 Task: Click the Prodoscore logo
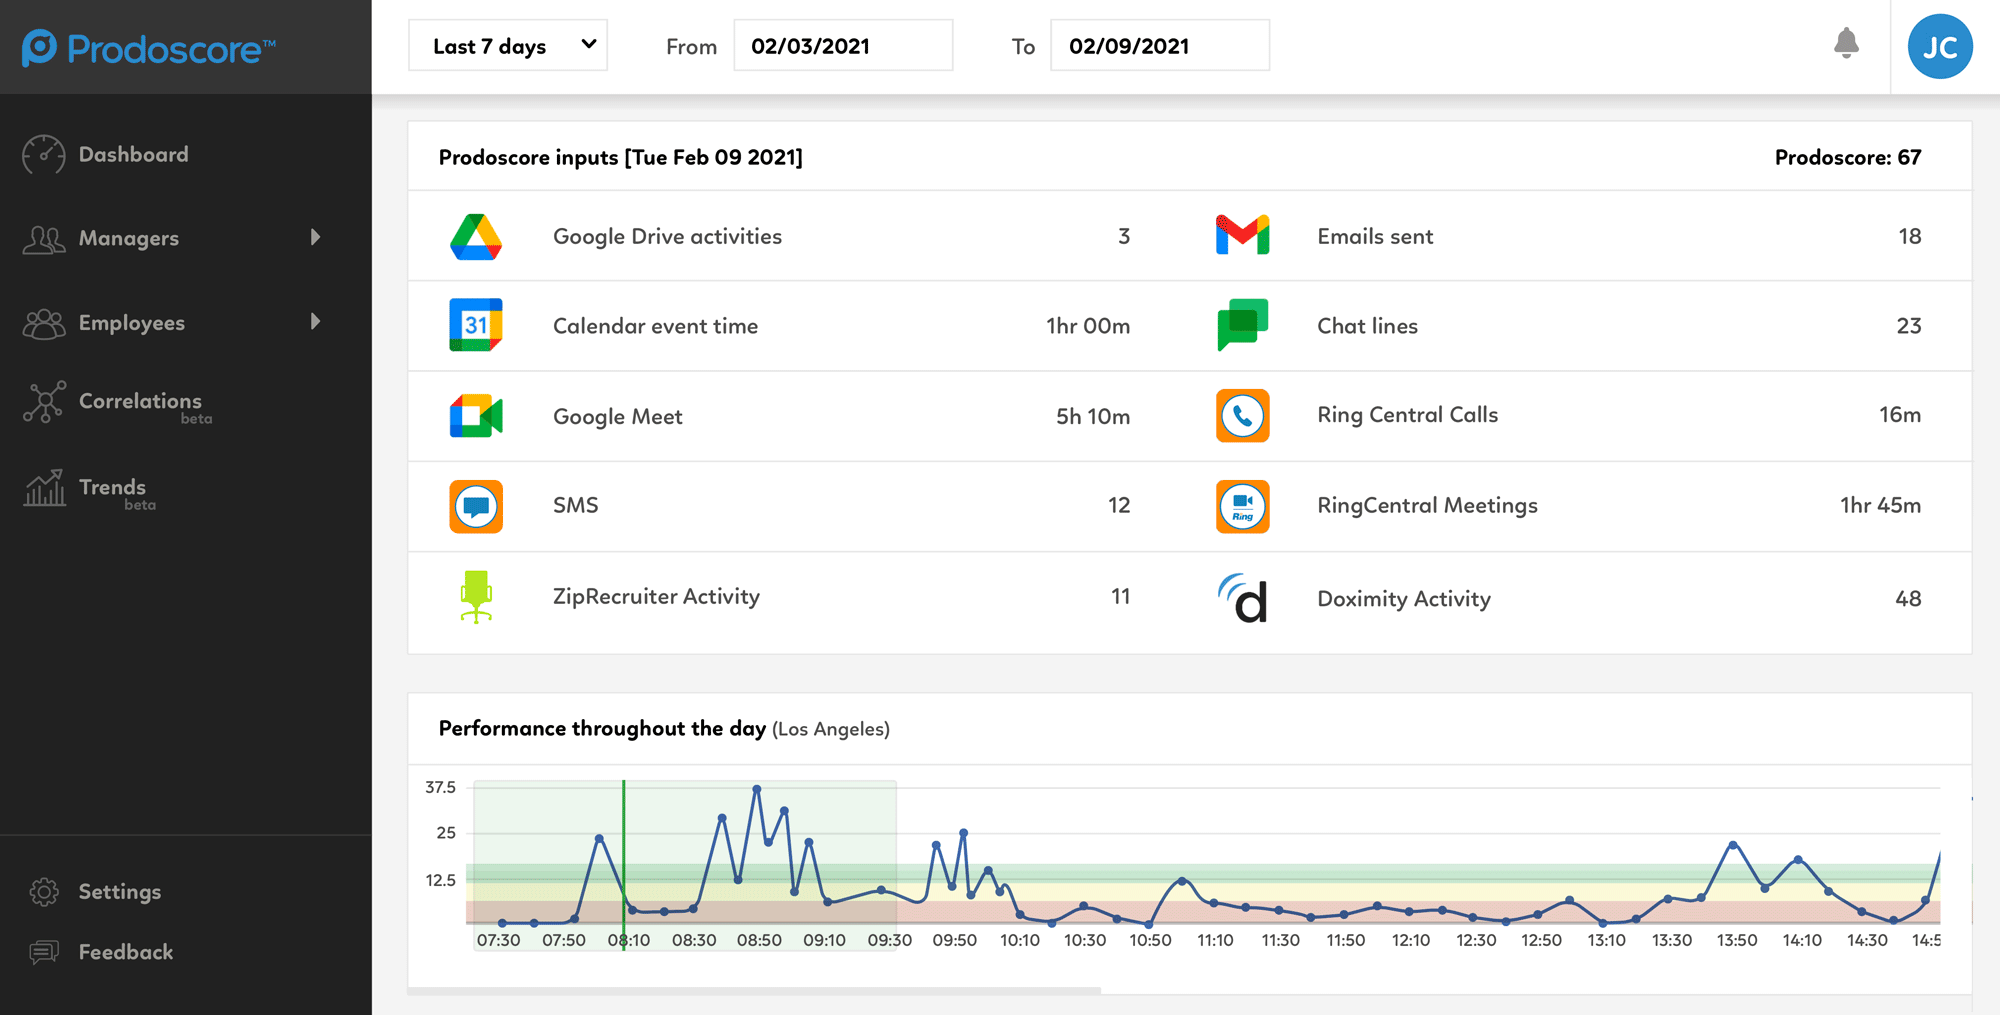pos(148,48)
